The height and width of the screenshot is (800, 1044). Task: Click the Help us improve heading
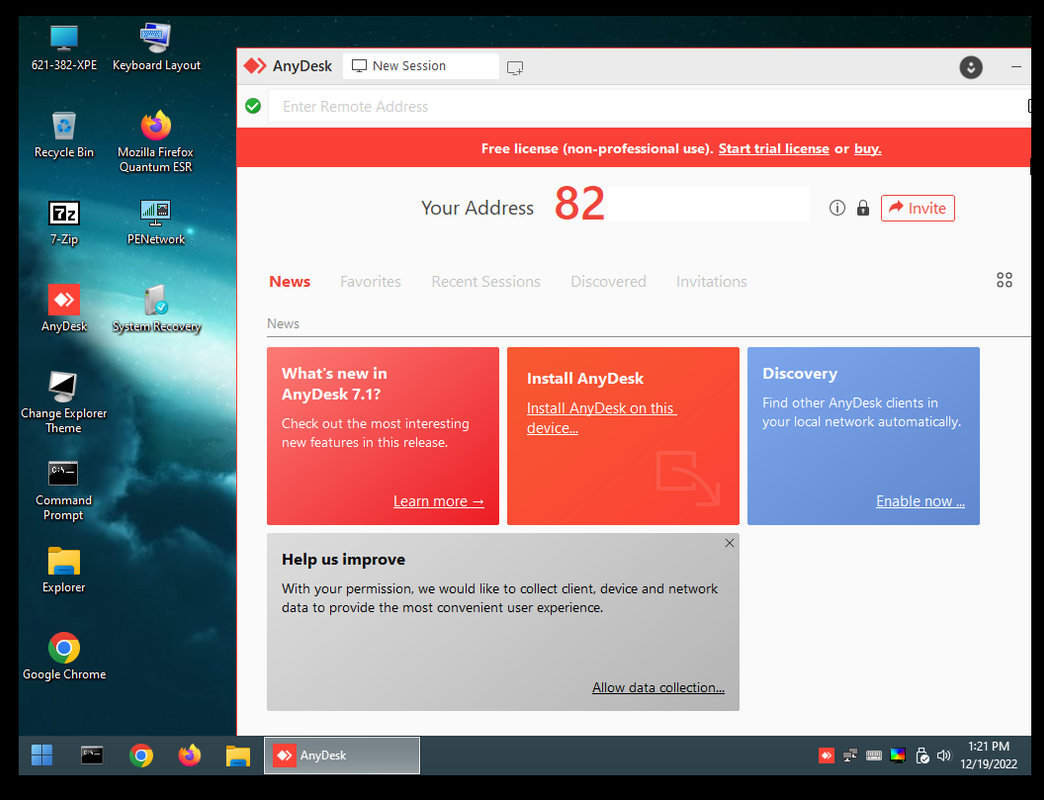point(343,560)
